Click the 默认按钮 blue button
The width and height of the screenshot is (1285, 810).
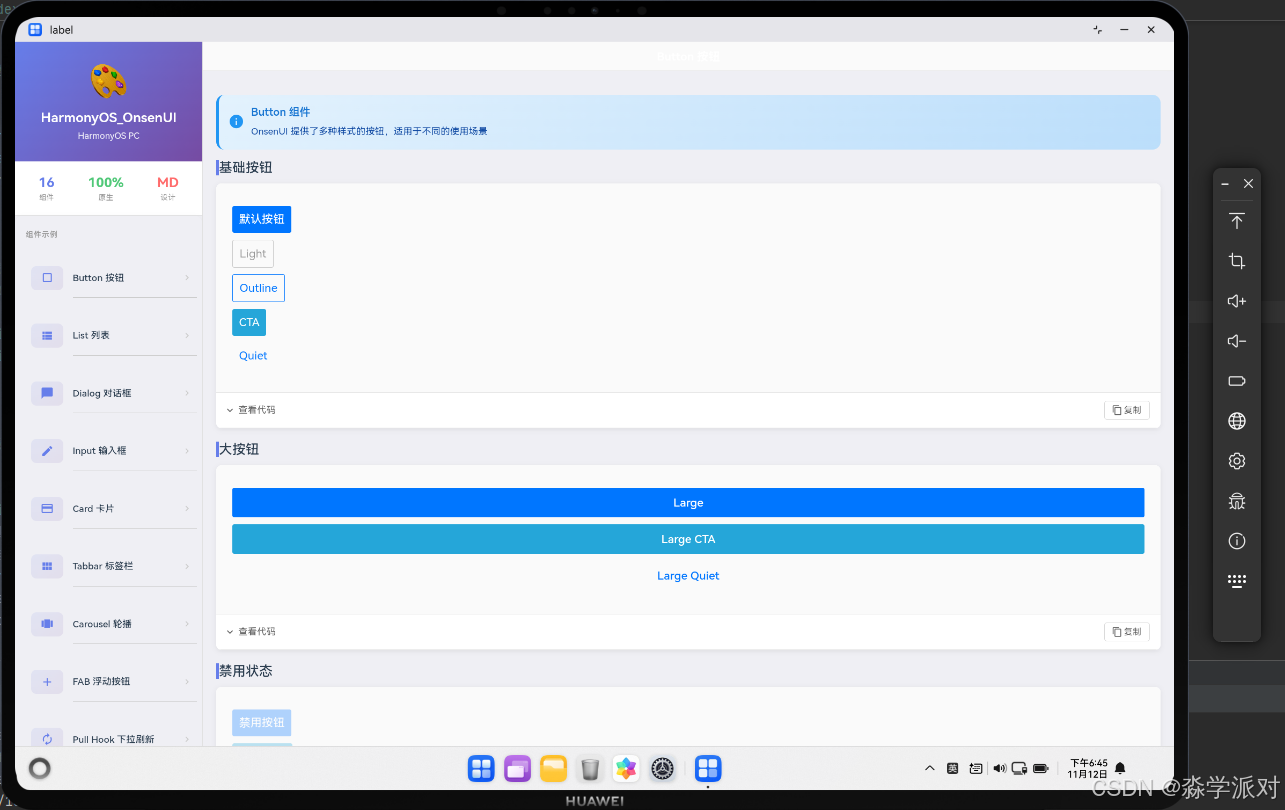point(261,219)
